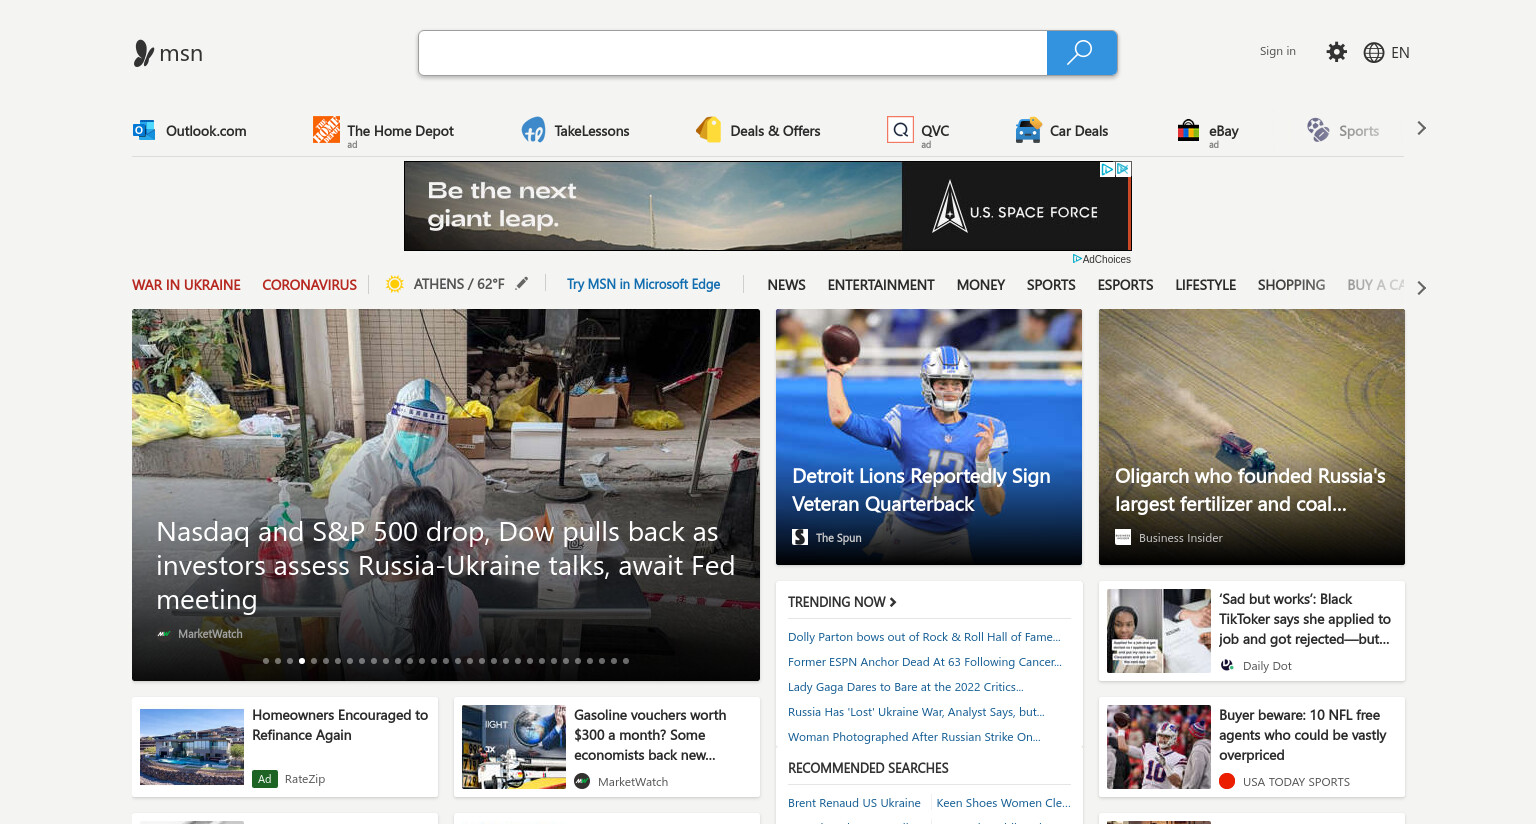Open settings with the gear icon

click(1336, 52)
